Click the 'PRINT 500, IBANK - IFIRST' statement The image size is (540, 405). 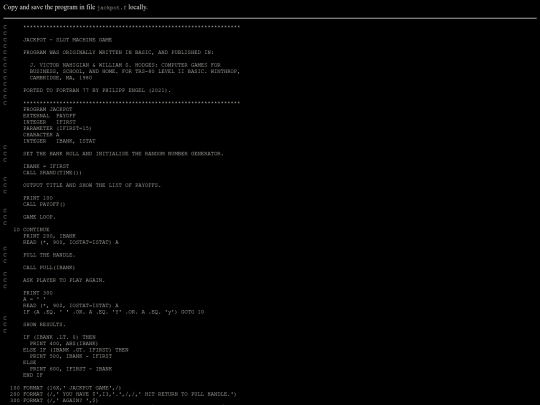point(71,356)
